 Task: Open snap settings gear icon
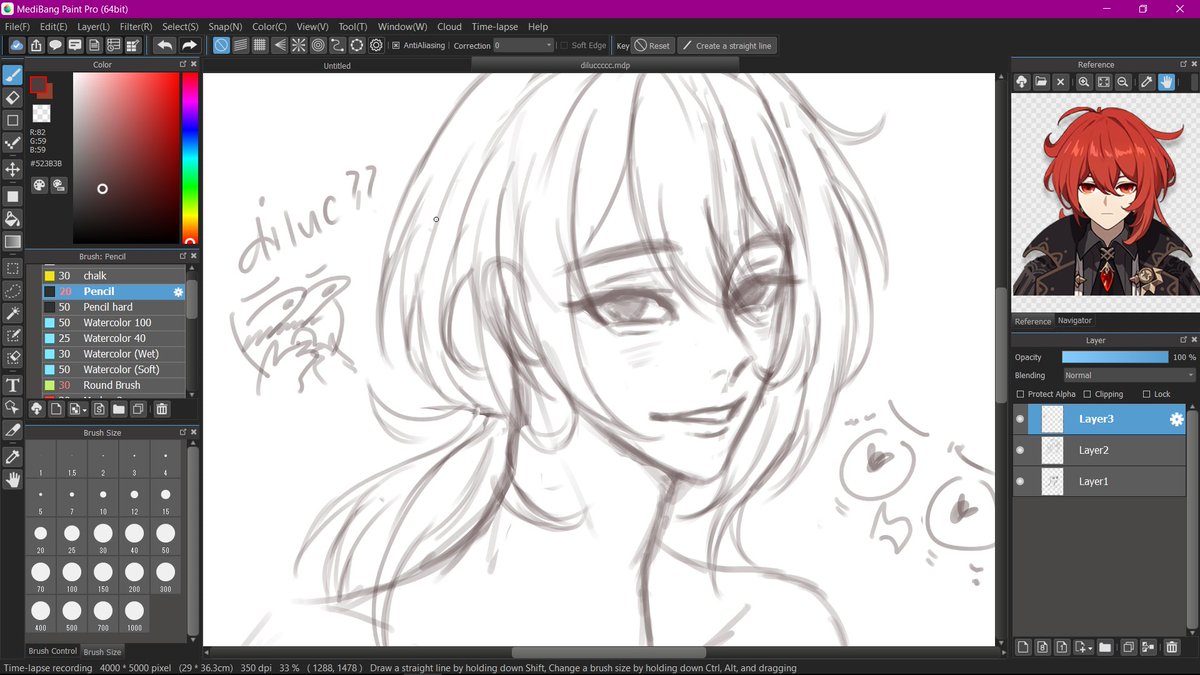pyautogui.click(x=376, y=45)
